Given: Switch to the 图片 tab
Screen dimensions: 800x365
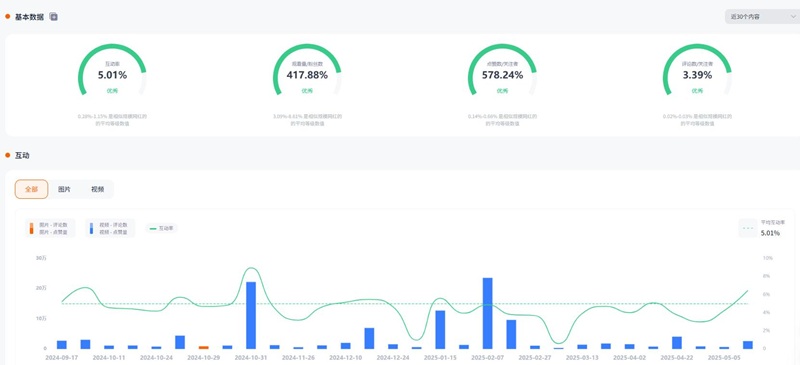Looking at the screenshot, I should (x=64, y=189).
